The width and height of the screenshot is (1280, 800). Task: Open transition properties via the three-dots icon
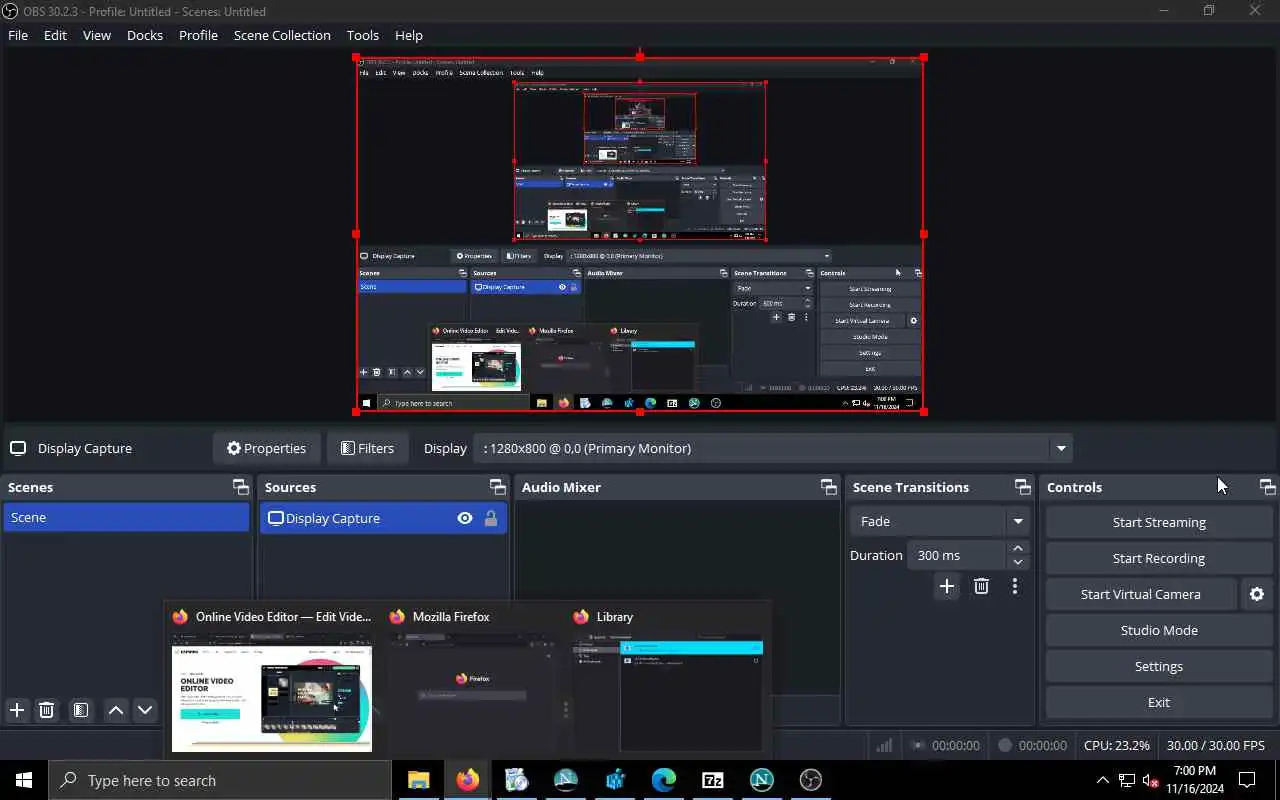1014,586
